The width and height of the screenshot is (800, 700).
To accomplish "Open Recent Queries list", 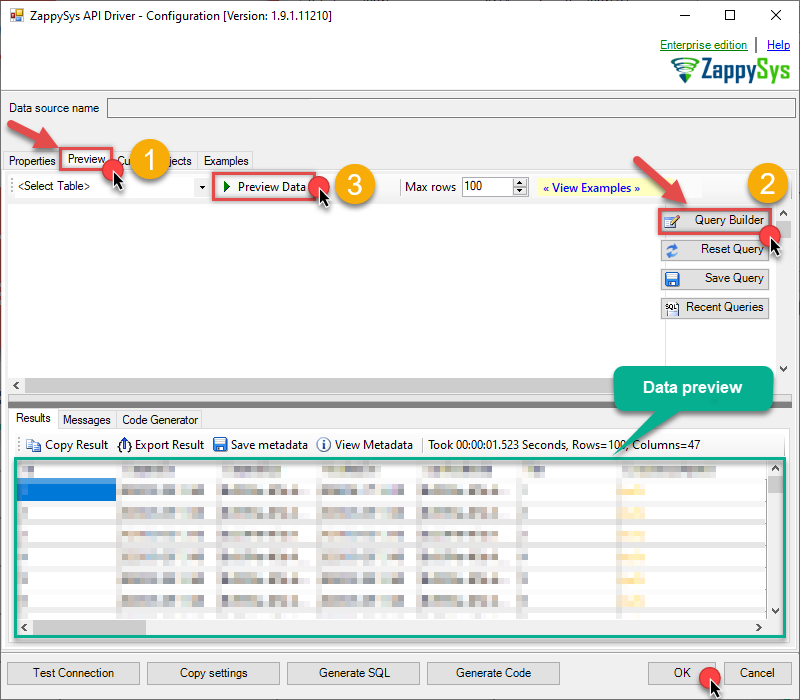I will click(714, 308).
